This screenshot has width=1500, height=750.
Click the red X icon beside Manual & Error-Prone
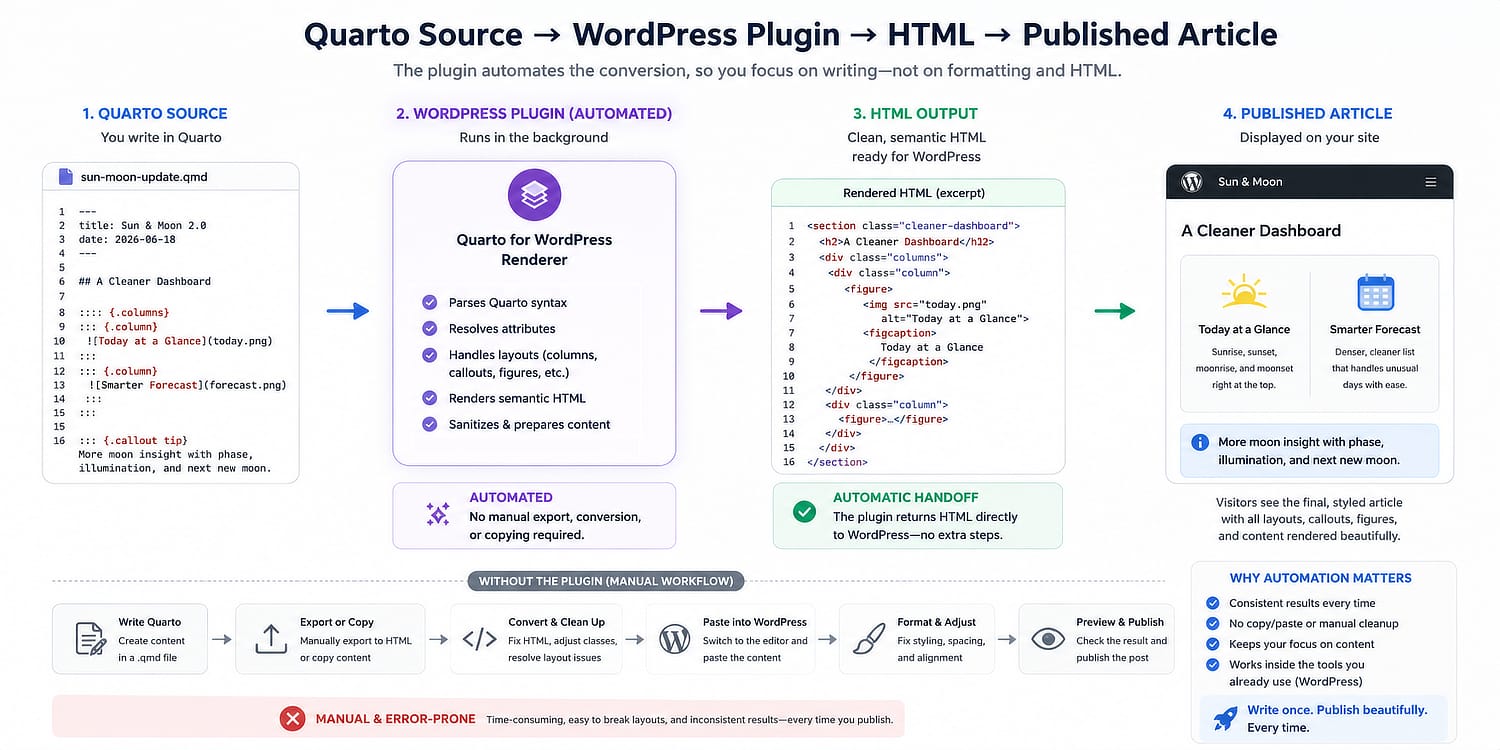(x=292, y=718)
